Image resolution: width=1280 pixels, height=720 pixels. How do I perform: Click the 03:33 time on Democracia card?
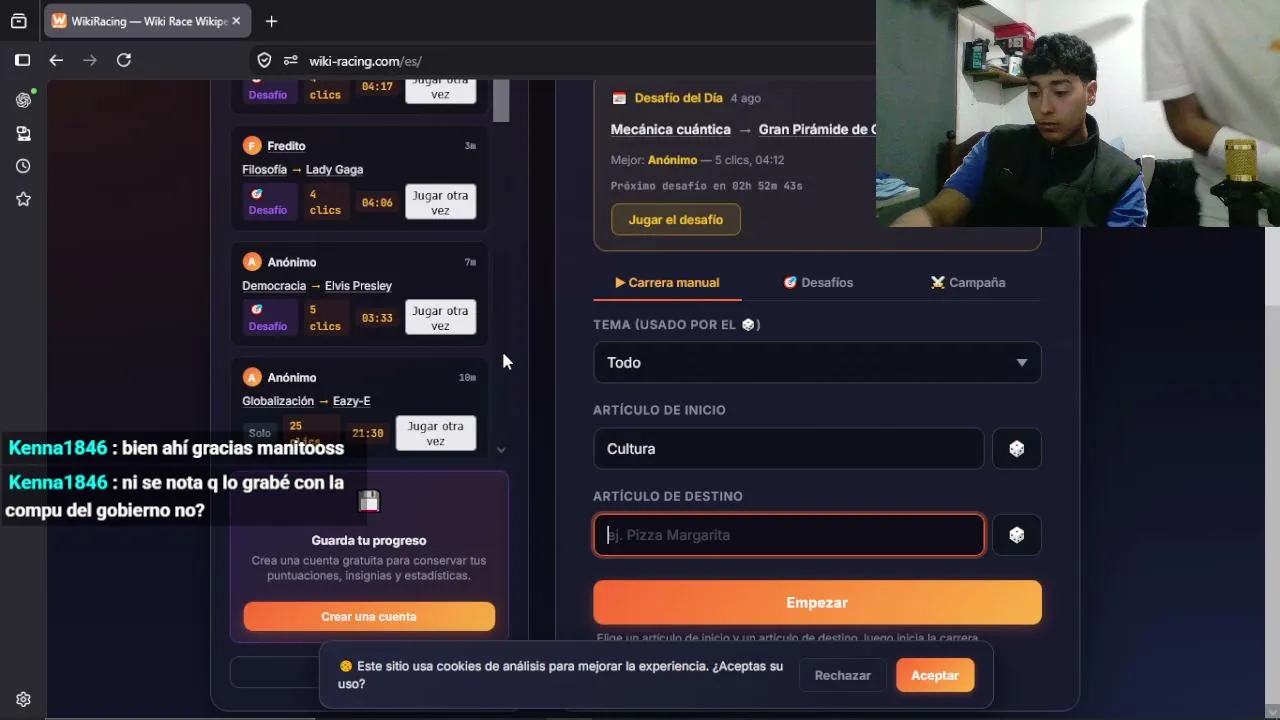coord(377,318)
